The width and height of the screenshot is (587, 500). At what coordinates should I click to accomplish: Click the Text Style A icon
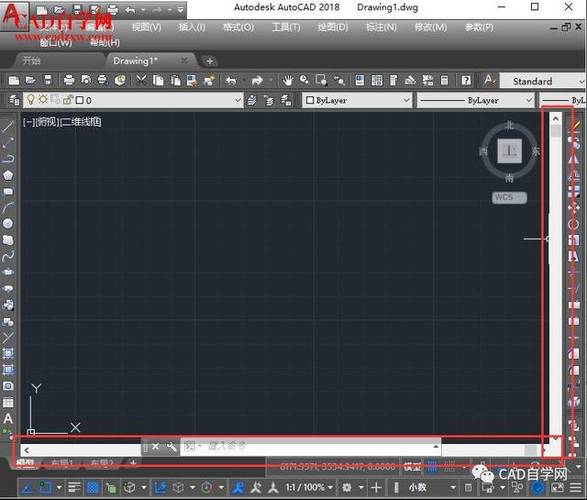(489, 80)
